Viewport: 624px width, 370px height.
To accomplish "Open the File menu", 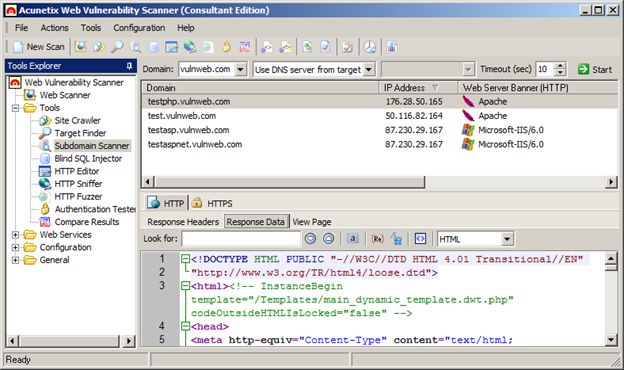I will (21, 28).
